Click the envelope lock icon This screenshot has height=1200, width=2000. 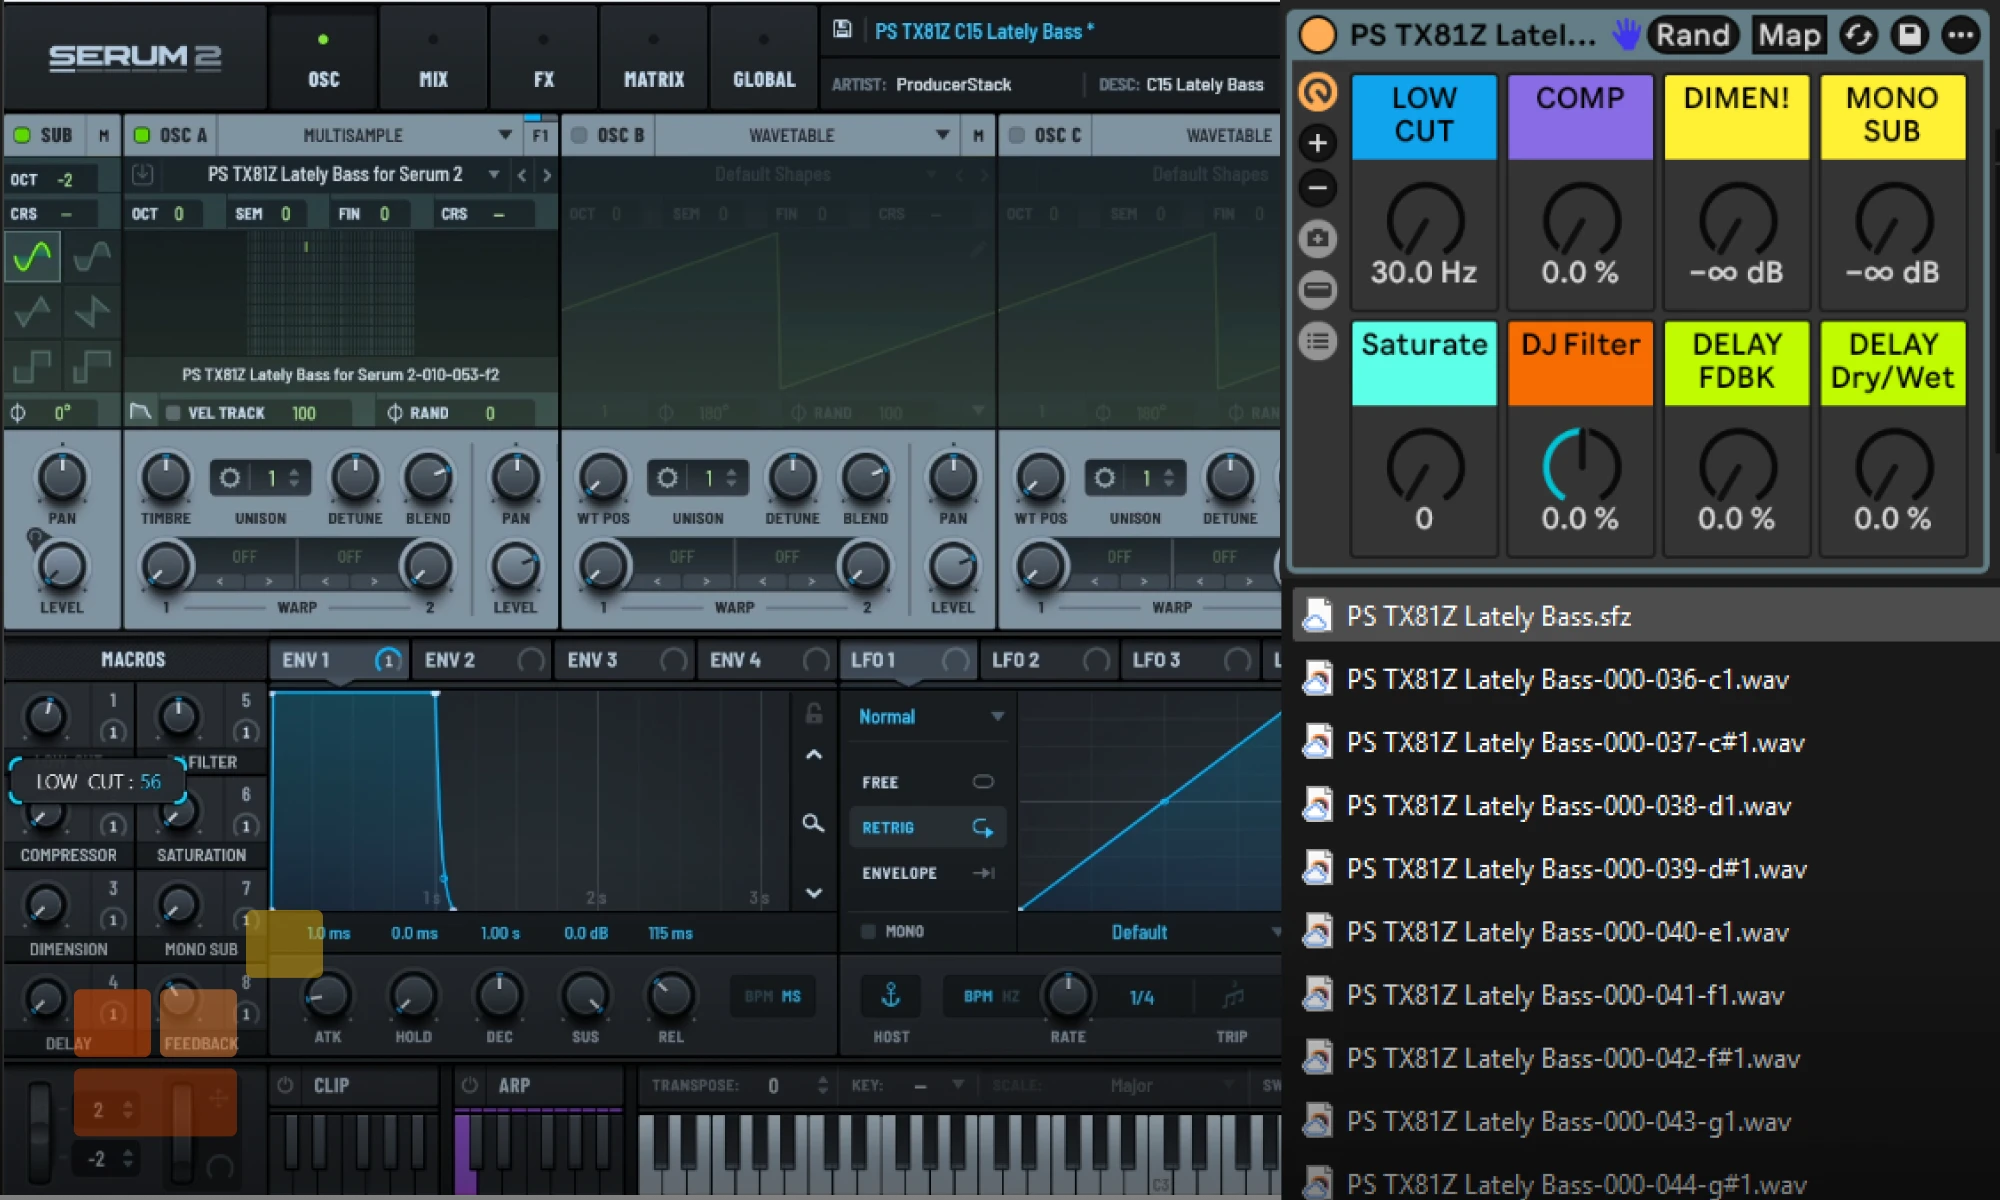point(813,713)
